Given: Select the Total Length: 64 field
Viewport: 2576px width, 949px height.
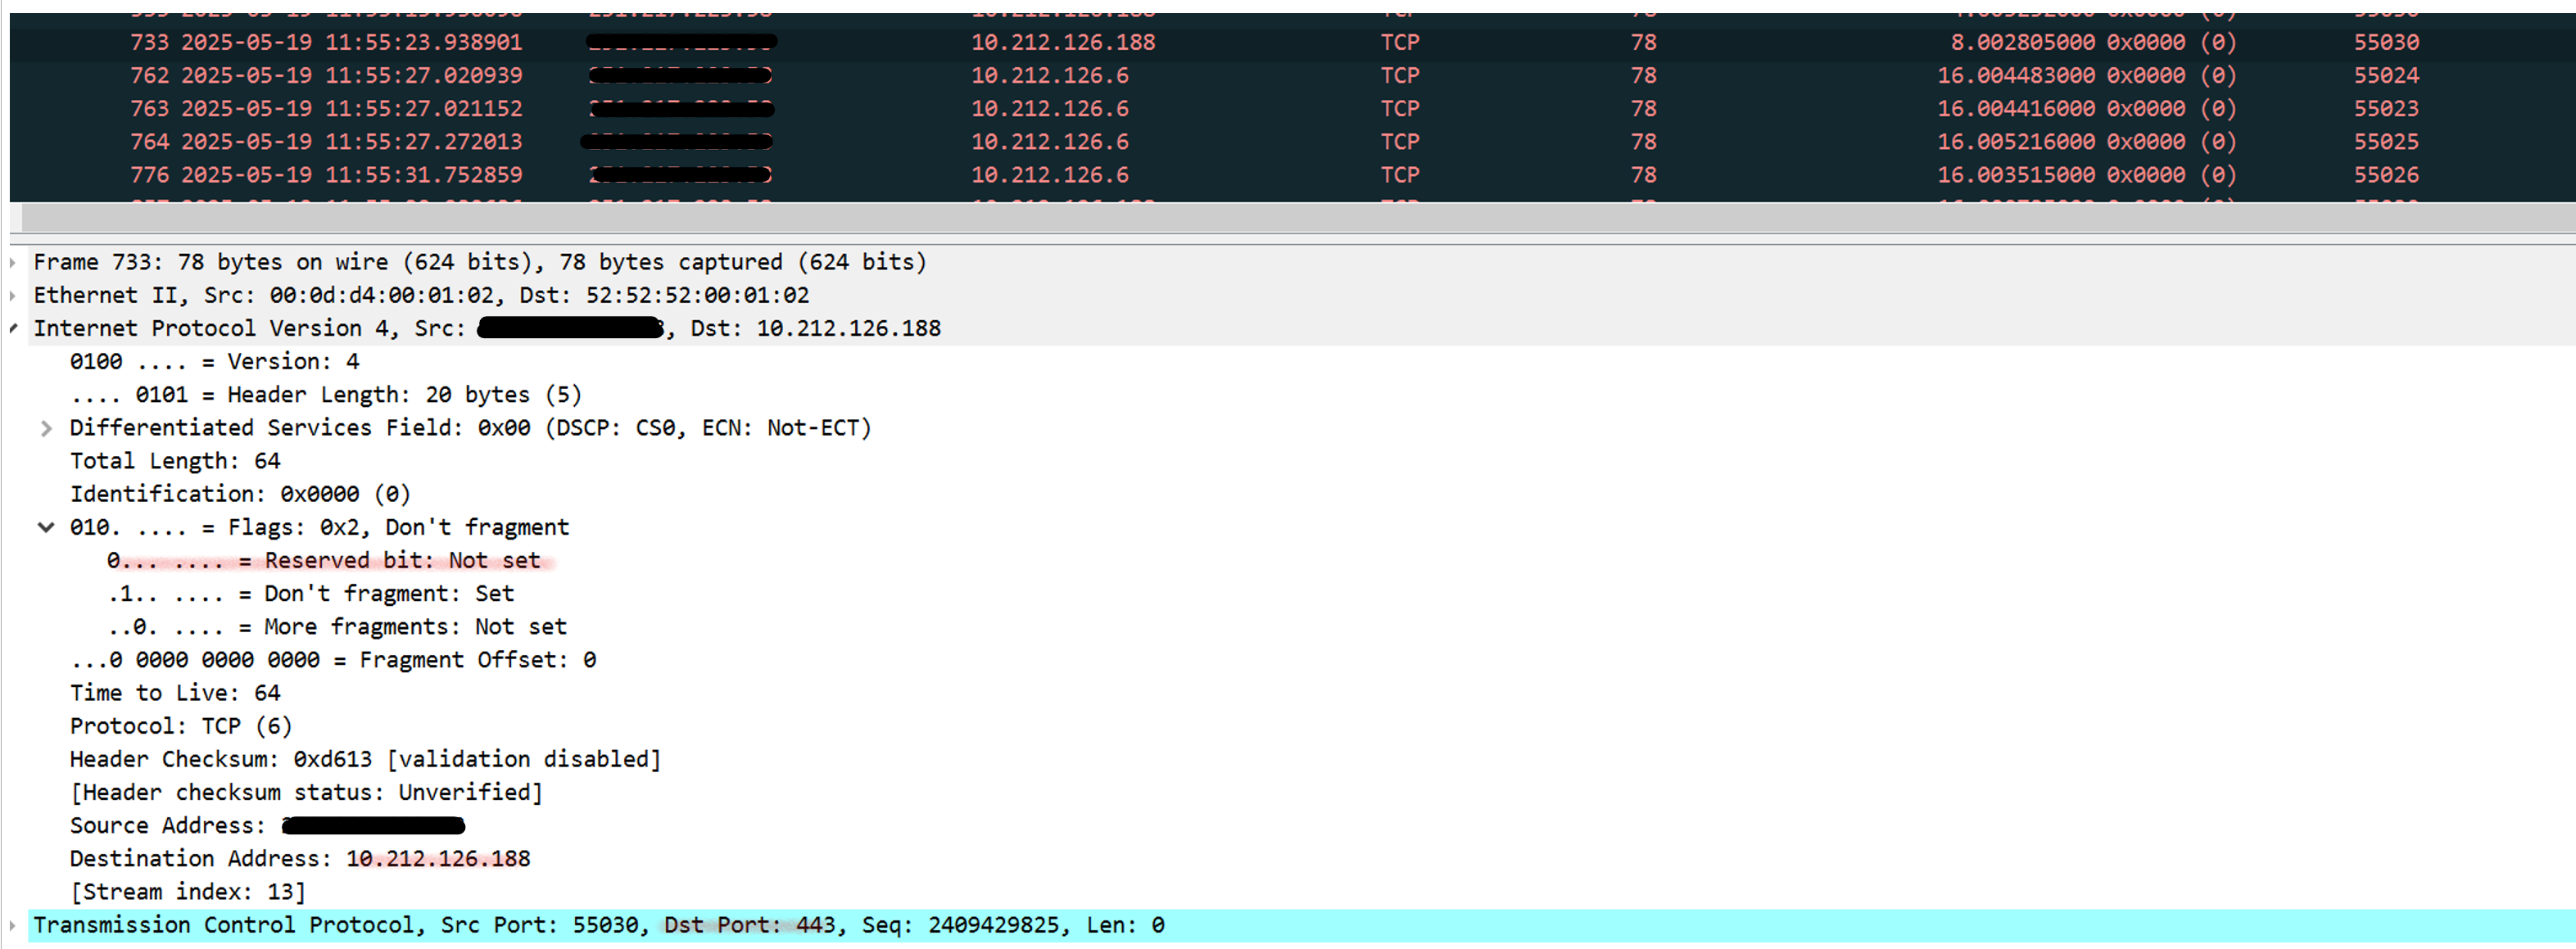Looking at the screenshot, I should tap(175, 461).
